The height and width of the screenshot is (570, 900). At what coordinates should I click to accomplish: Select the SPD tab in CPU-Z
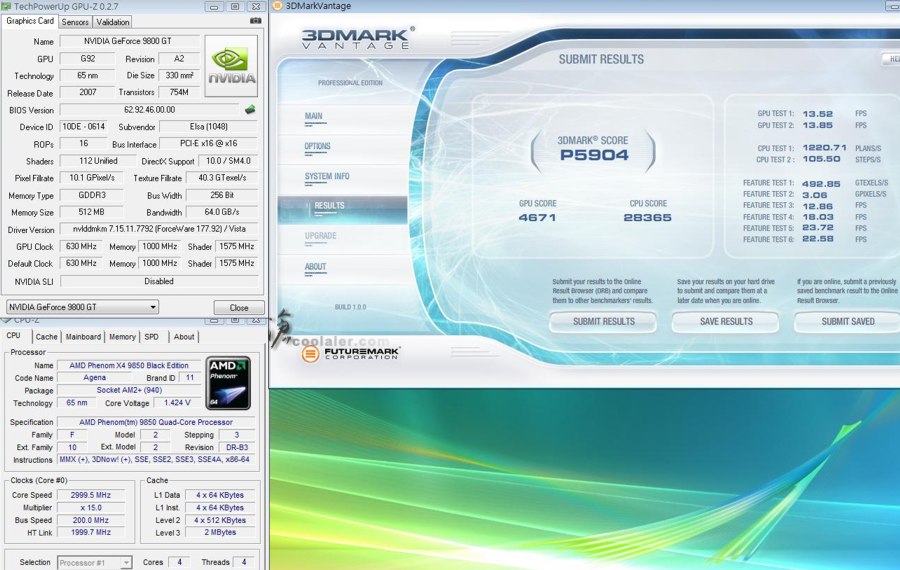tap(152, 337)
